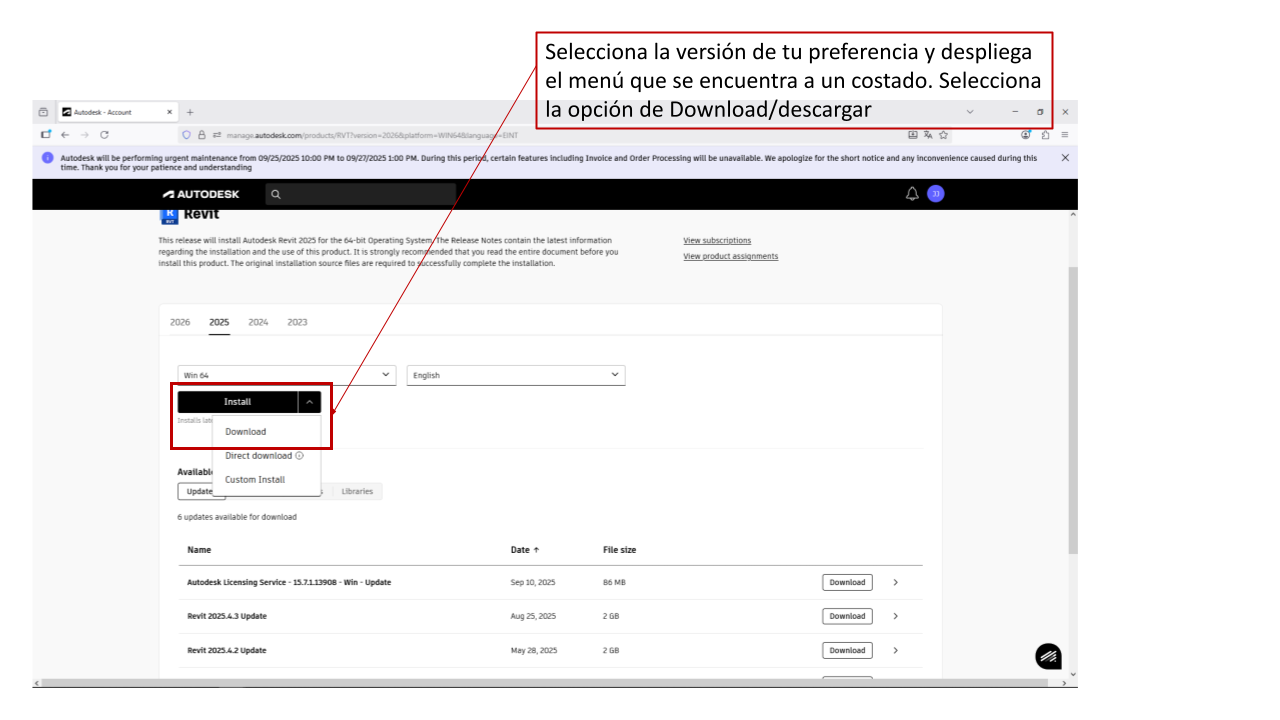
Task: Click the reader view icon in address bar
Action: point(912,134)
